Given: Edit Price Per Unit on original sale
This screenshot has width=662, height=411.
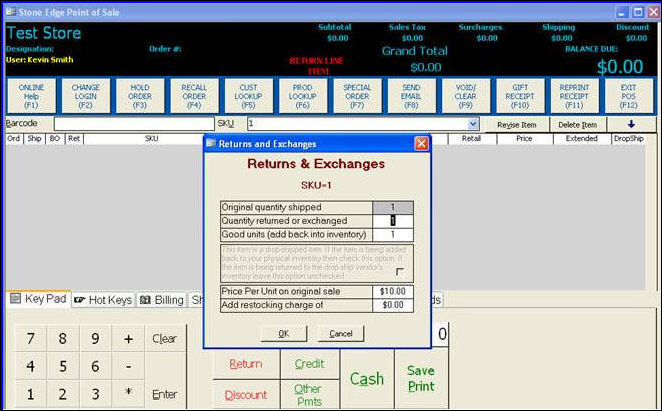Looking at the screenshot, I should pyautogui.click(x=393, y=291).
